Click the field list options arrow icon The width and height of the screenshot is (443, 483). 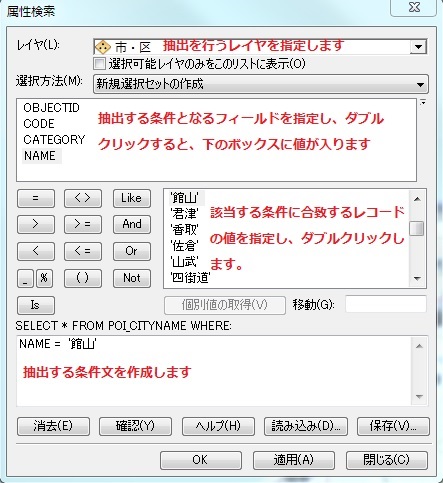click(x=423, y=102)
